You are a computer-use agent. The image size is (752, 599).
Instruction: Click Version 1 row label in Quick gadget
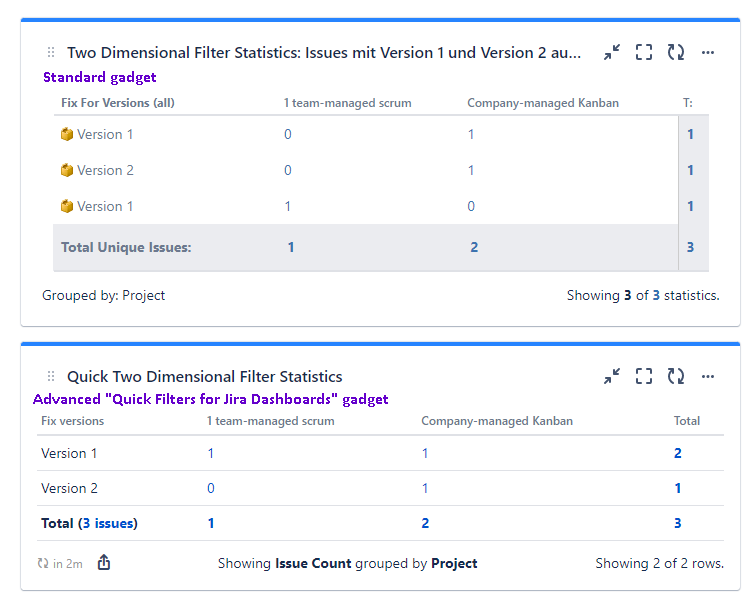(x=69, y=453)
